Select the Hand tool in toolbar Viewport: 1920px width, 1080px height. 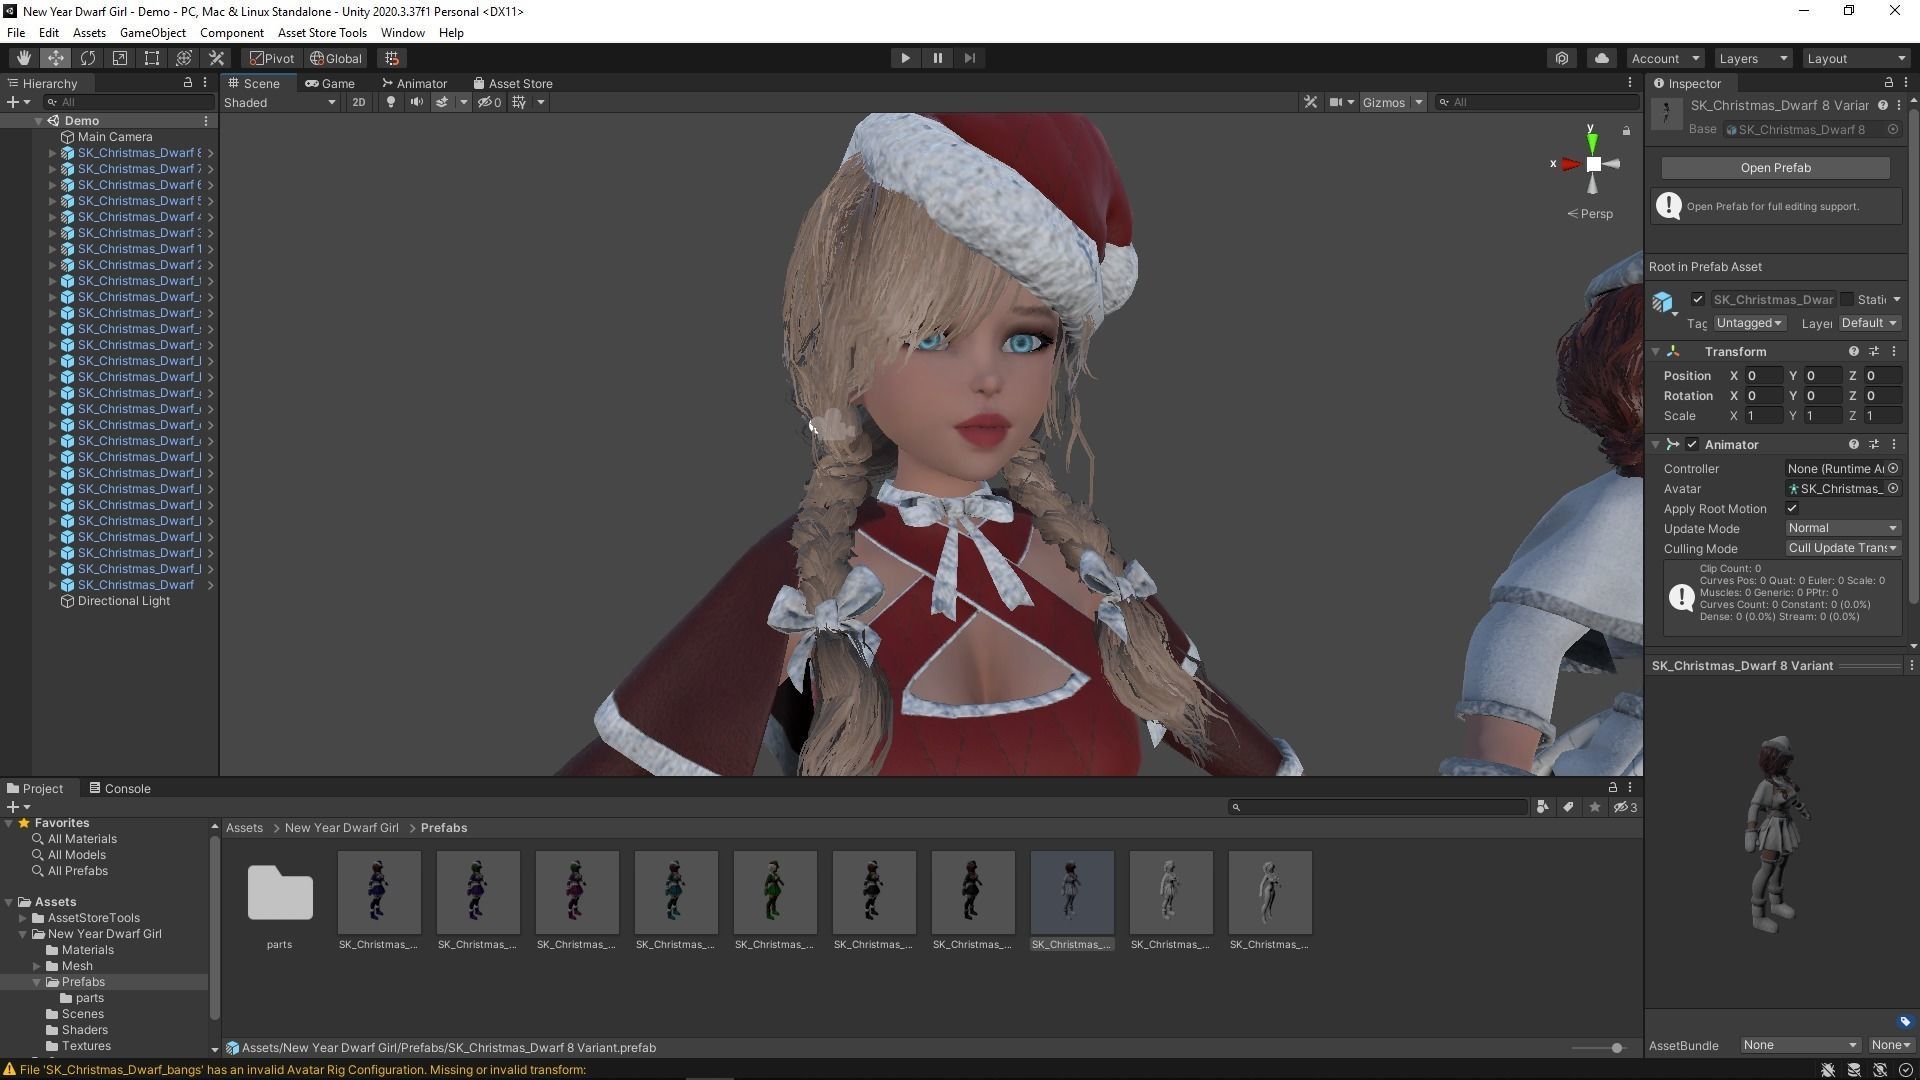point(23,58)
